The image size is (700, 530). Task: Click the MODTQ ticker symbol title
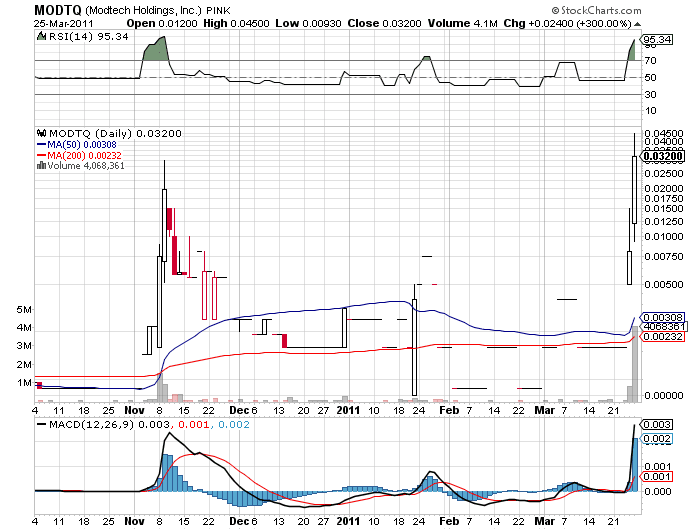(58, 10)
